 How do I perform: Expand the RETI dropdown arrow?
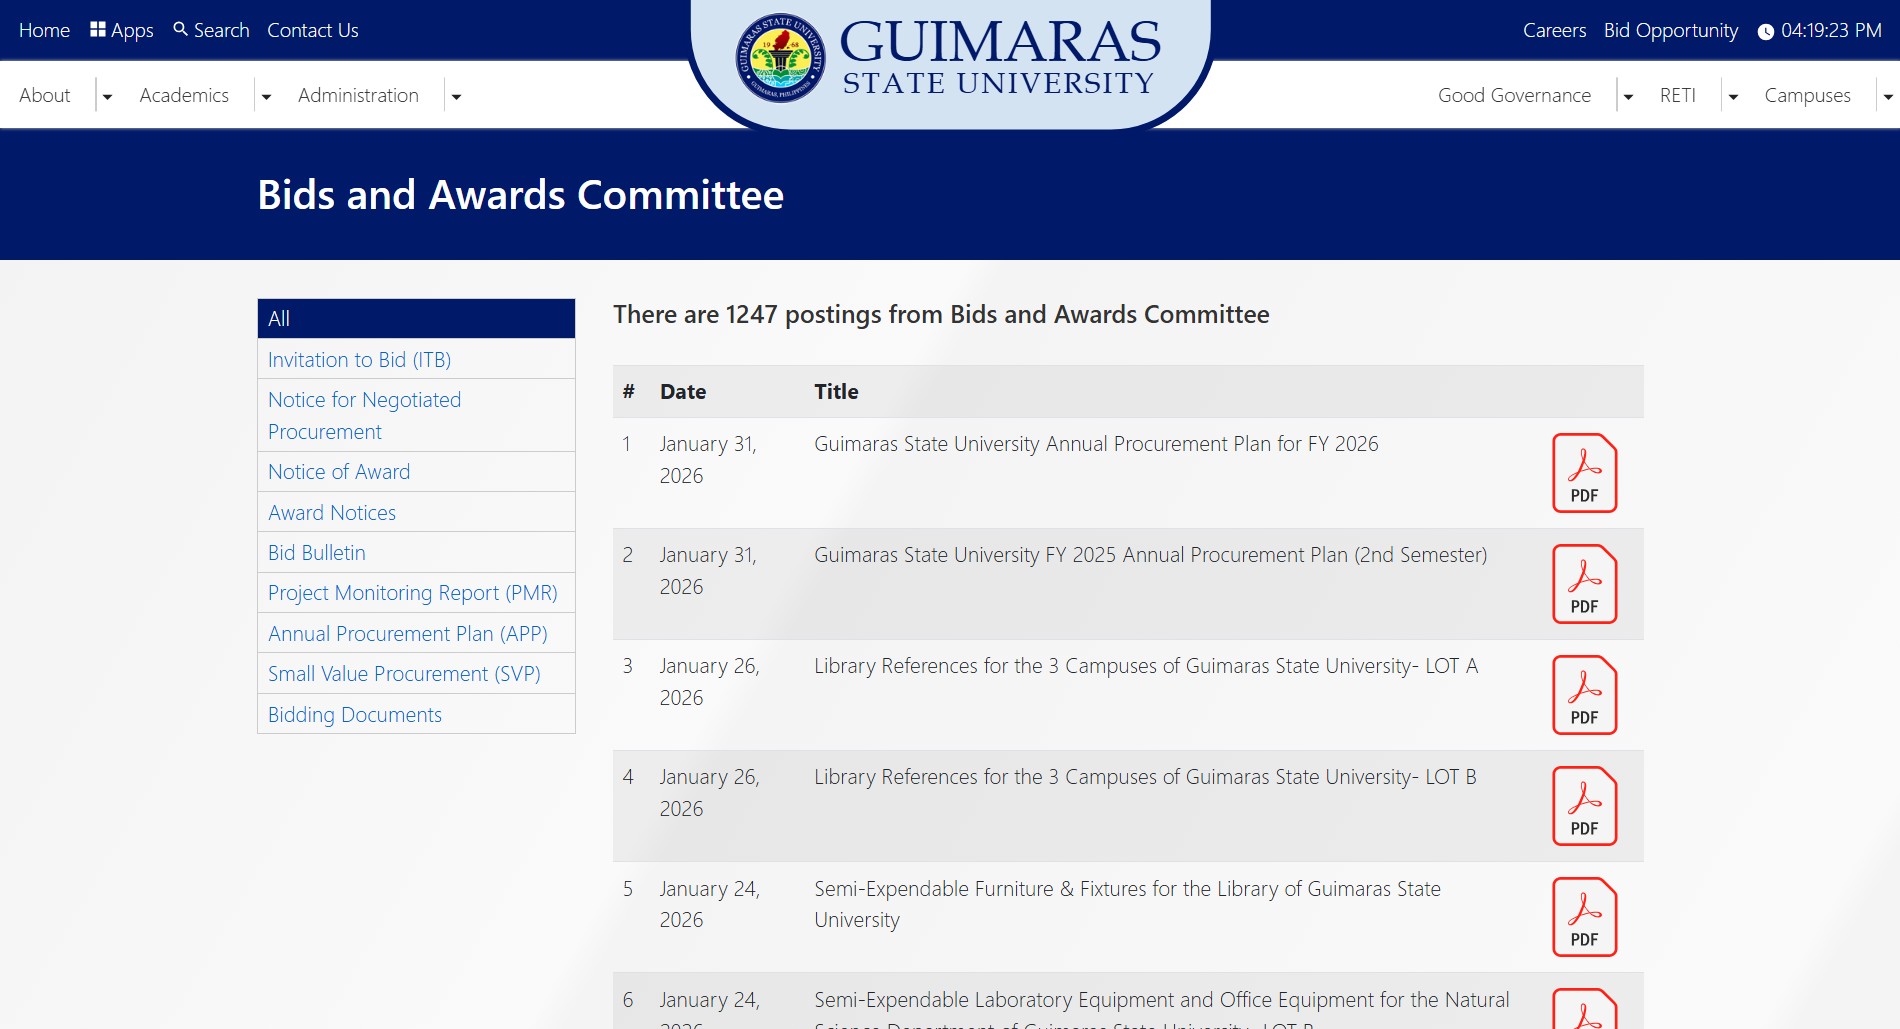tap(1733, 96)
